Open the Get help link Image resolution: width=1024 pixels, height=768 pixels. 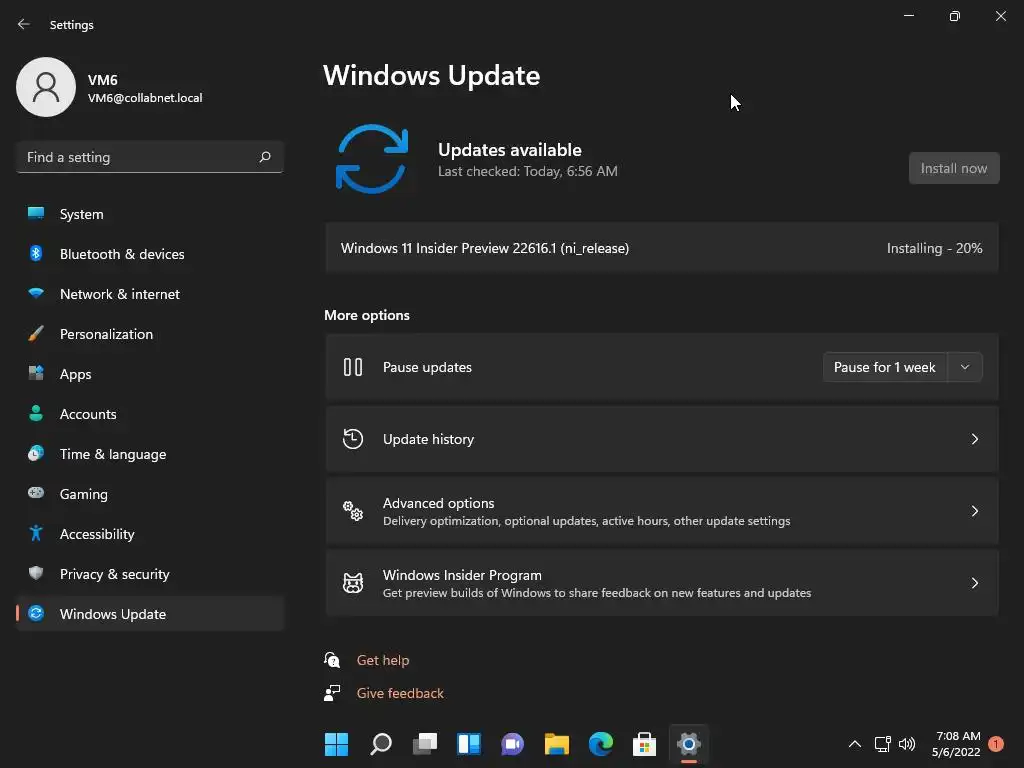pos(383,660)
